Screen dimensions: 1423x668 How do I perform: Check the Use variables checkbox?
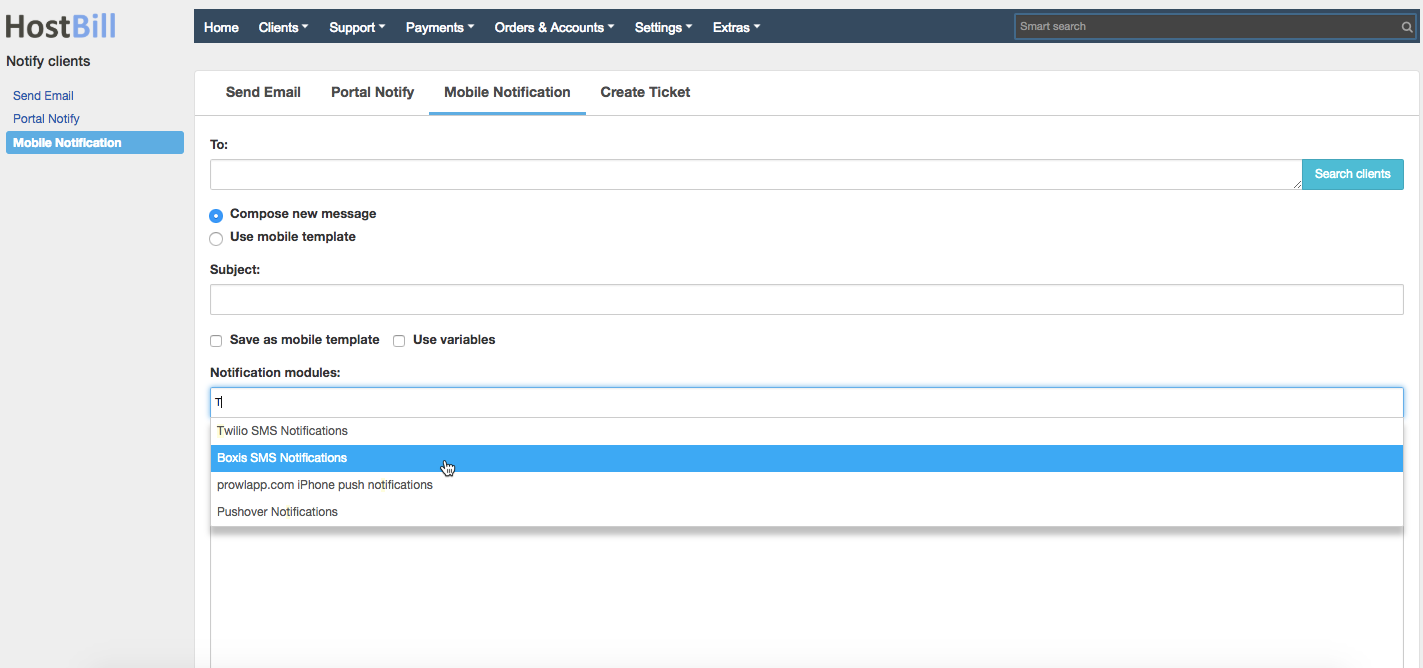coord(399,340)
